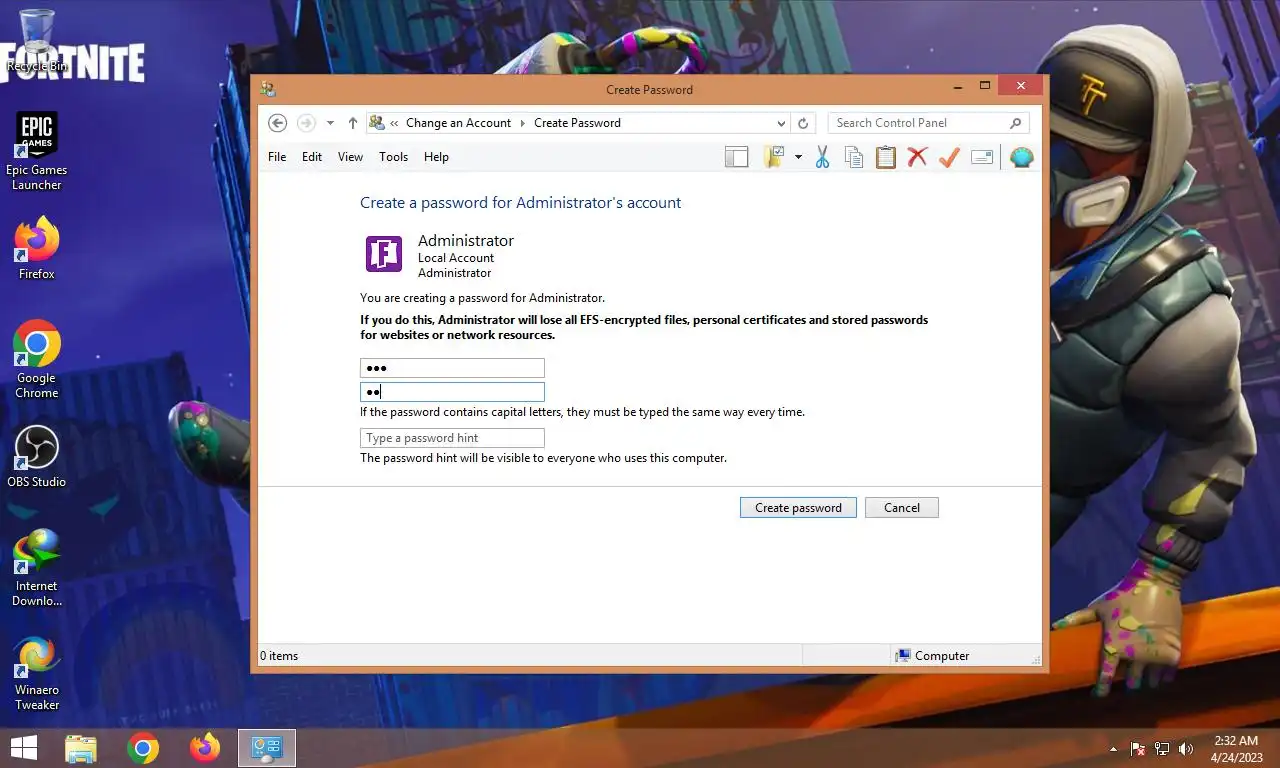Click the Back navigation arrow

pyautogui.click(x=278, y=123)
